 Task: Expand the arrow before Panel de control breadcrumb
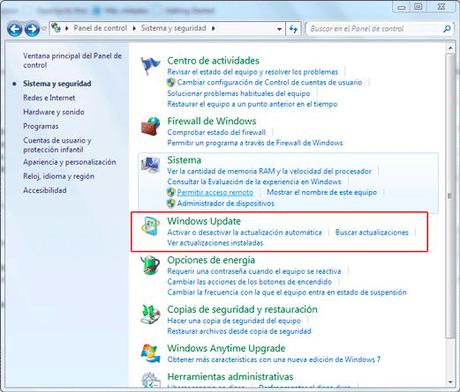(x=67, y=28)
